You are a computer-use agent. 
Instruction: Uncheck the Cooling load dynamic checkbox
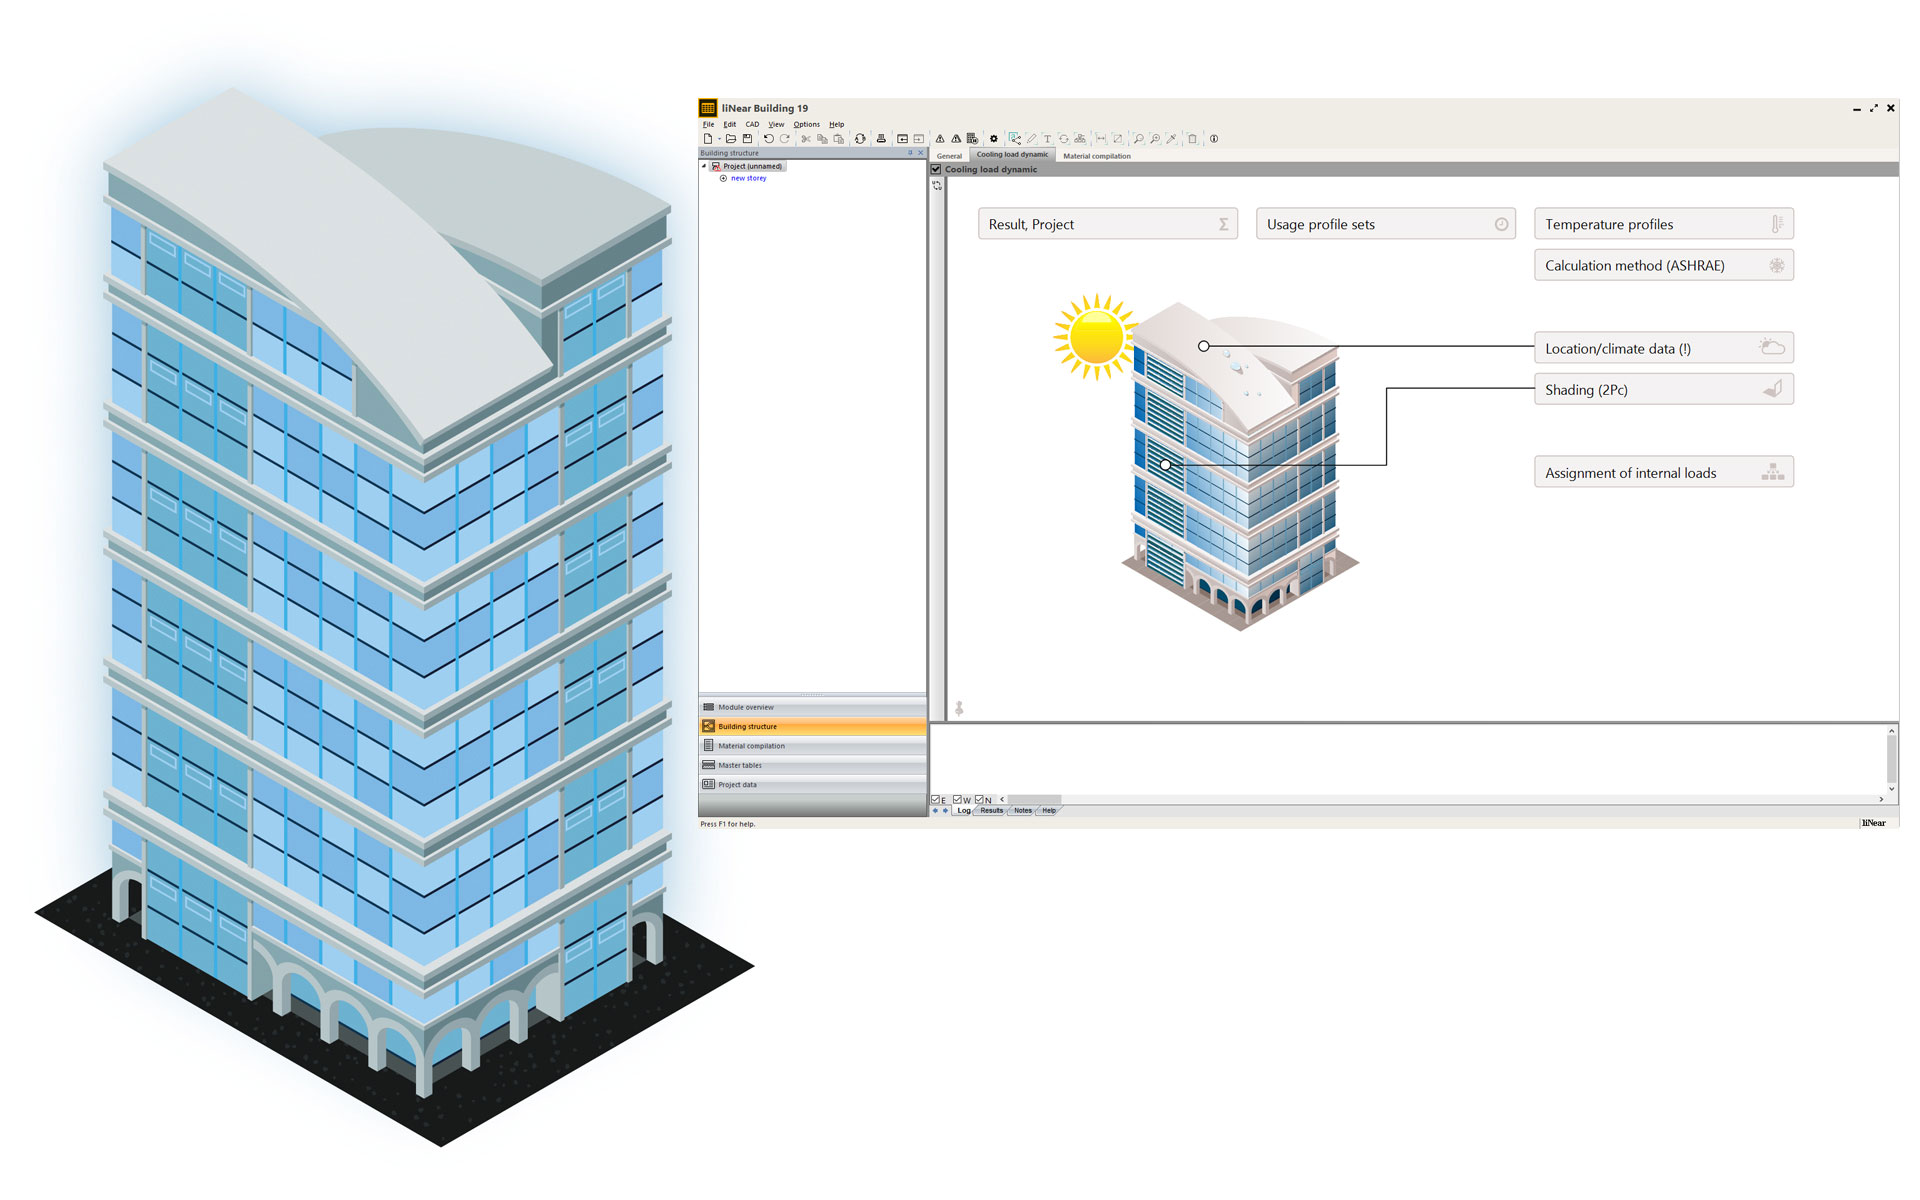click(x=936, y=169)
